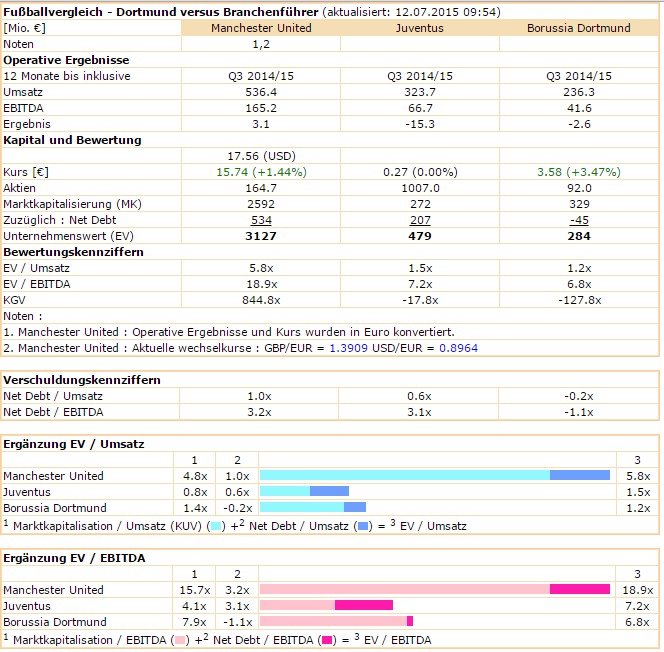The width and height of the screenshot is (664, 652).
Task: Click Manchester United net debt link 534
Action: 261,220
